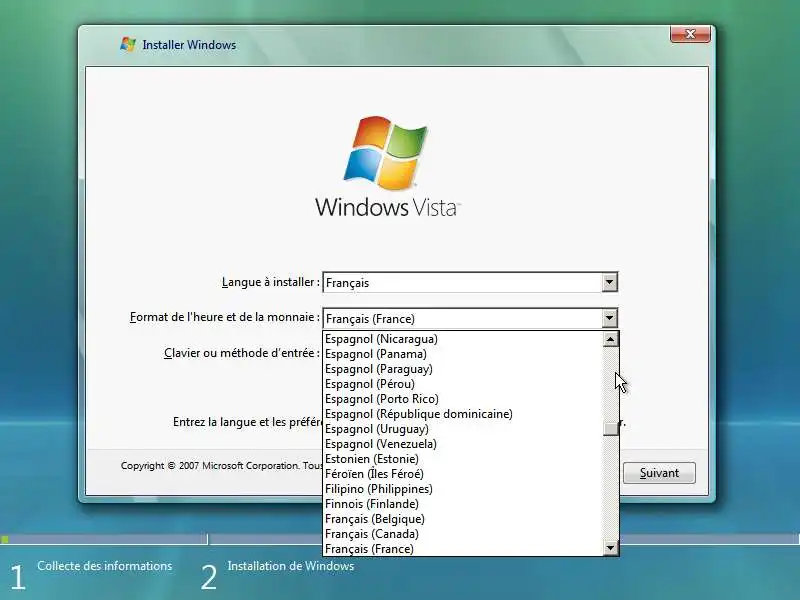The height and width of the screenshot is (600, 800).
Task: Click the Langue à installer combo box field
Action: click(x=470, y=282)
